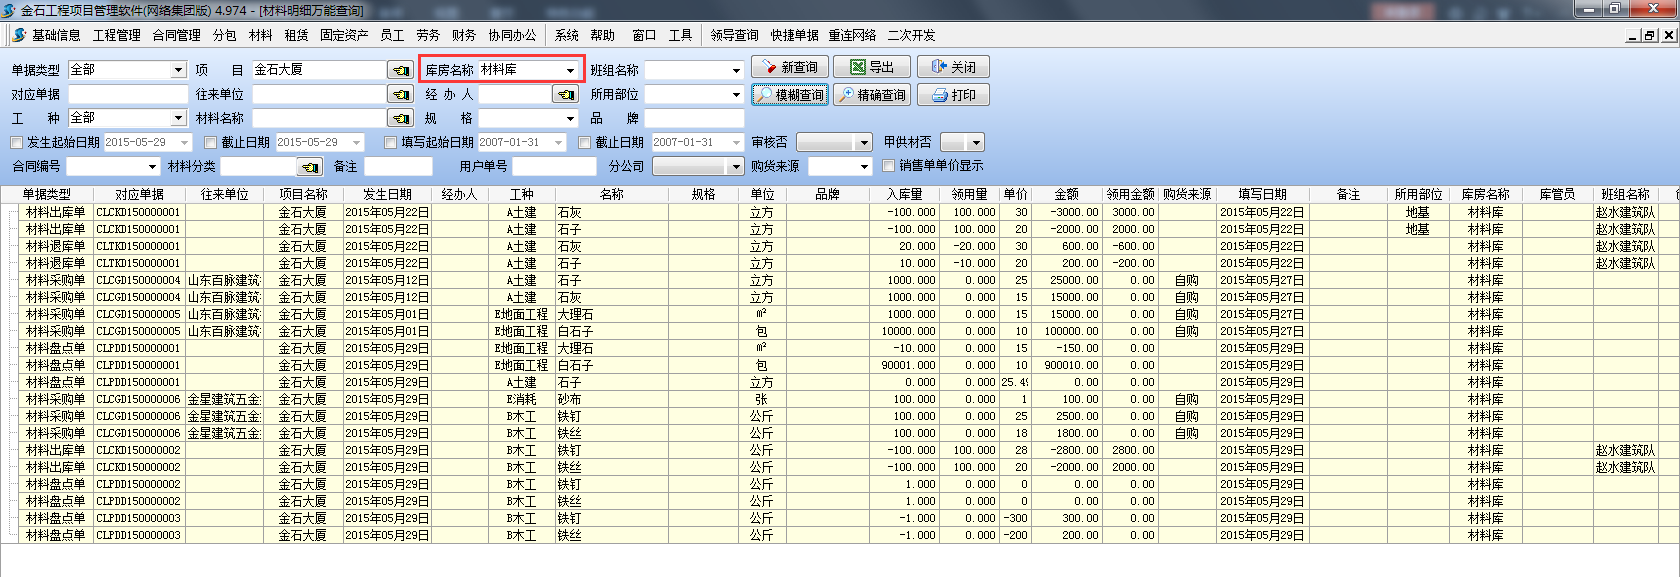
Task: Open the 财务 menu
Action: (464, 35)
